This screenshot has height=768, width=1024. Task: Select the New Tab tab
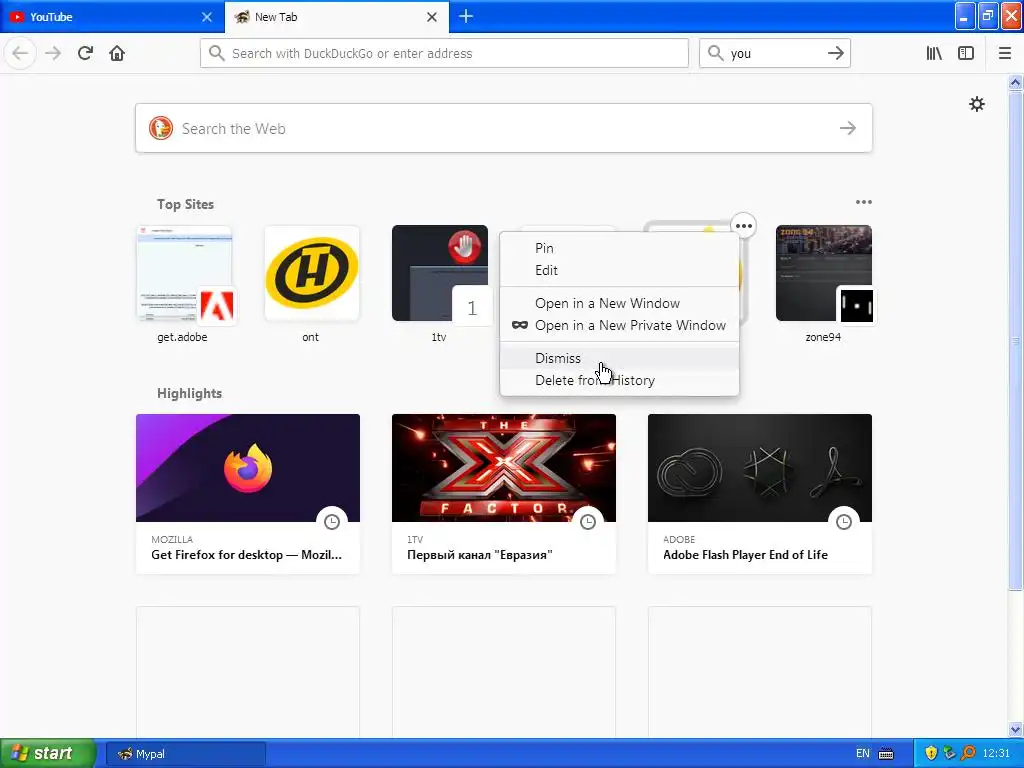tap(337, 17)
